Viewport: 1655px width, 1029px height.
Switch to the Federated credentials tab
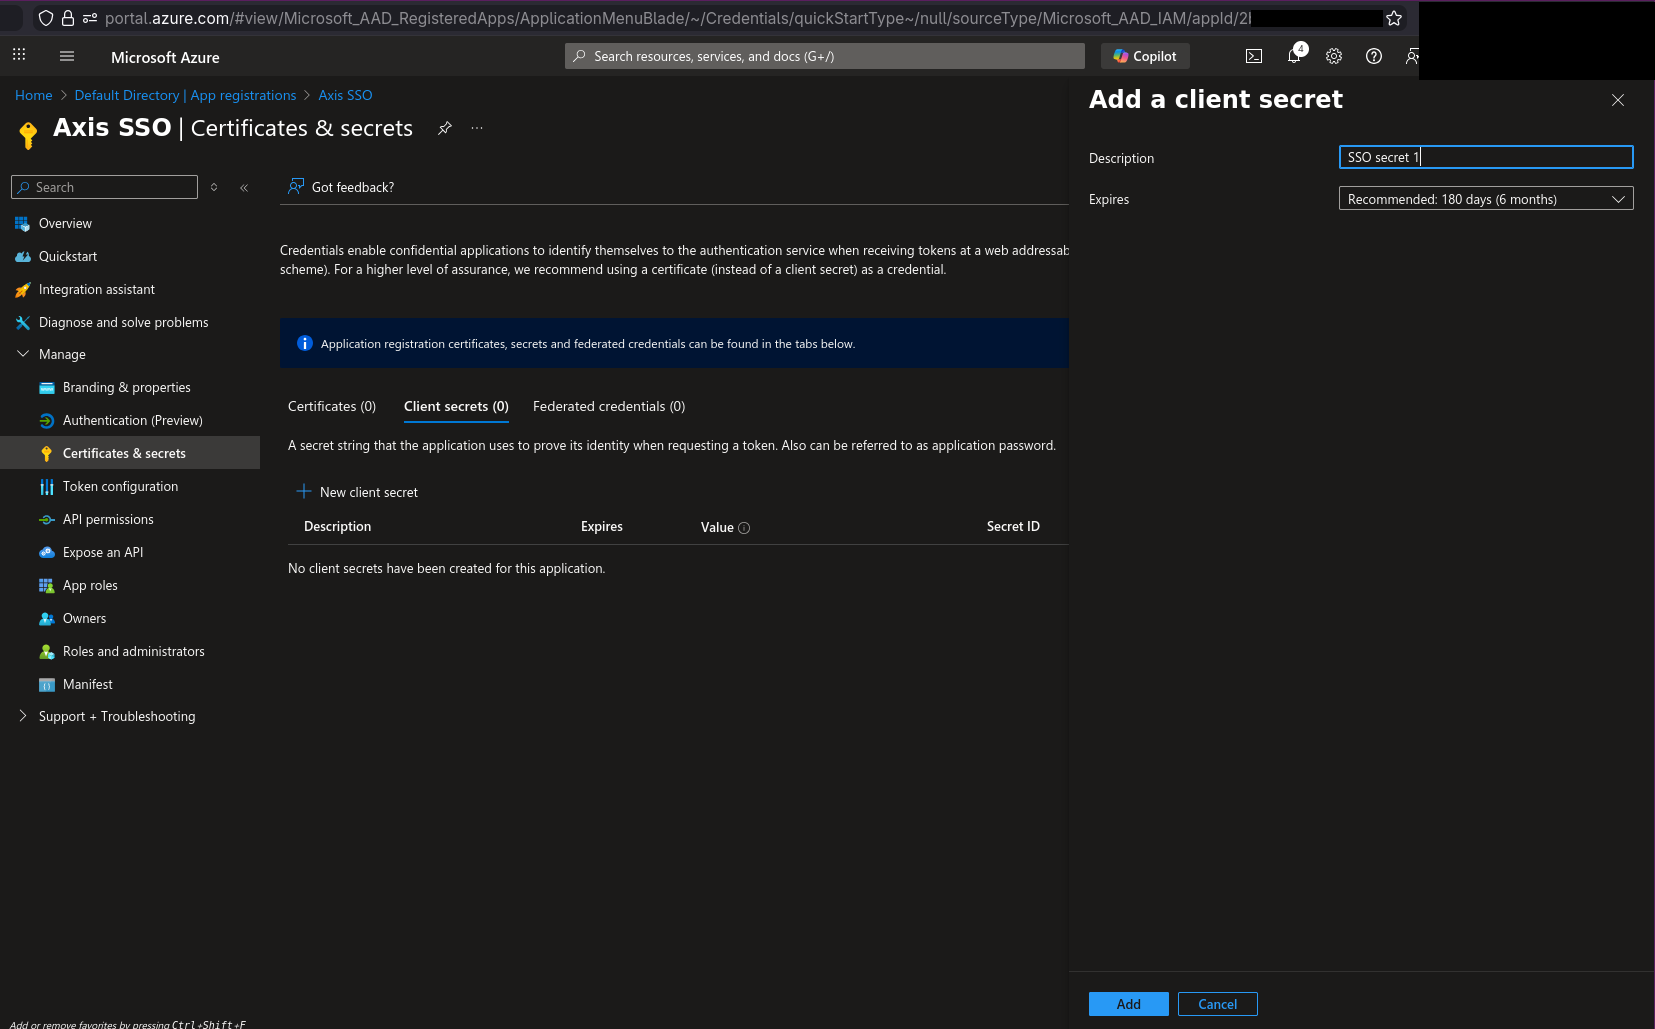point(608,406)
